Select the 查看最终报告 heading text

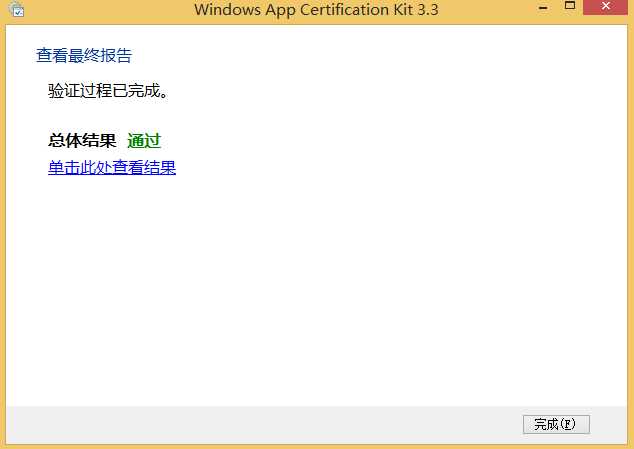click(x=84, y=55)
